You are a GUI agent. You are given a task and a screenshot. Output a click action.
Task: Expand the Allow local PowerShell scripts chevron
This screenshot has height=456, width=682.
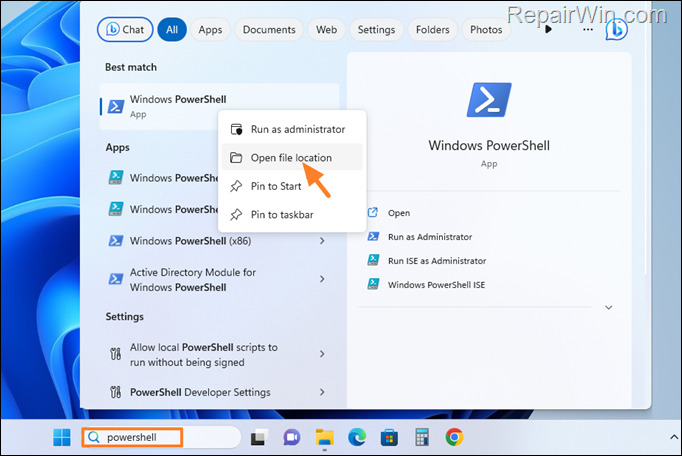point(322,354)
